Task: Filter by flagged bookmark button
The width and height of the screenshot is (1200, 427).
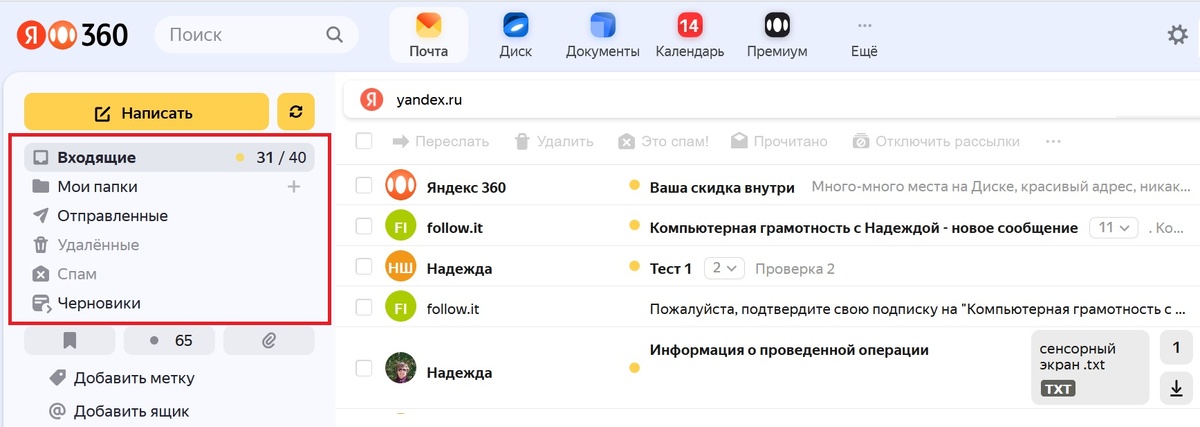Action: pos(69,341)
